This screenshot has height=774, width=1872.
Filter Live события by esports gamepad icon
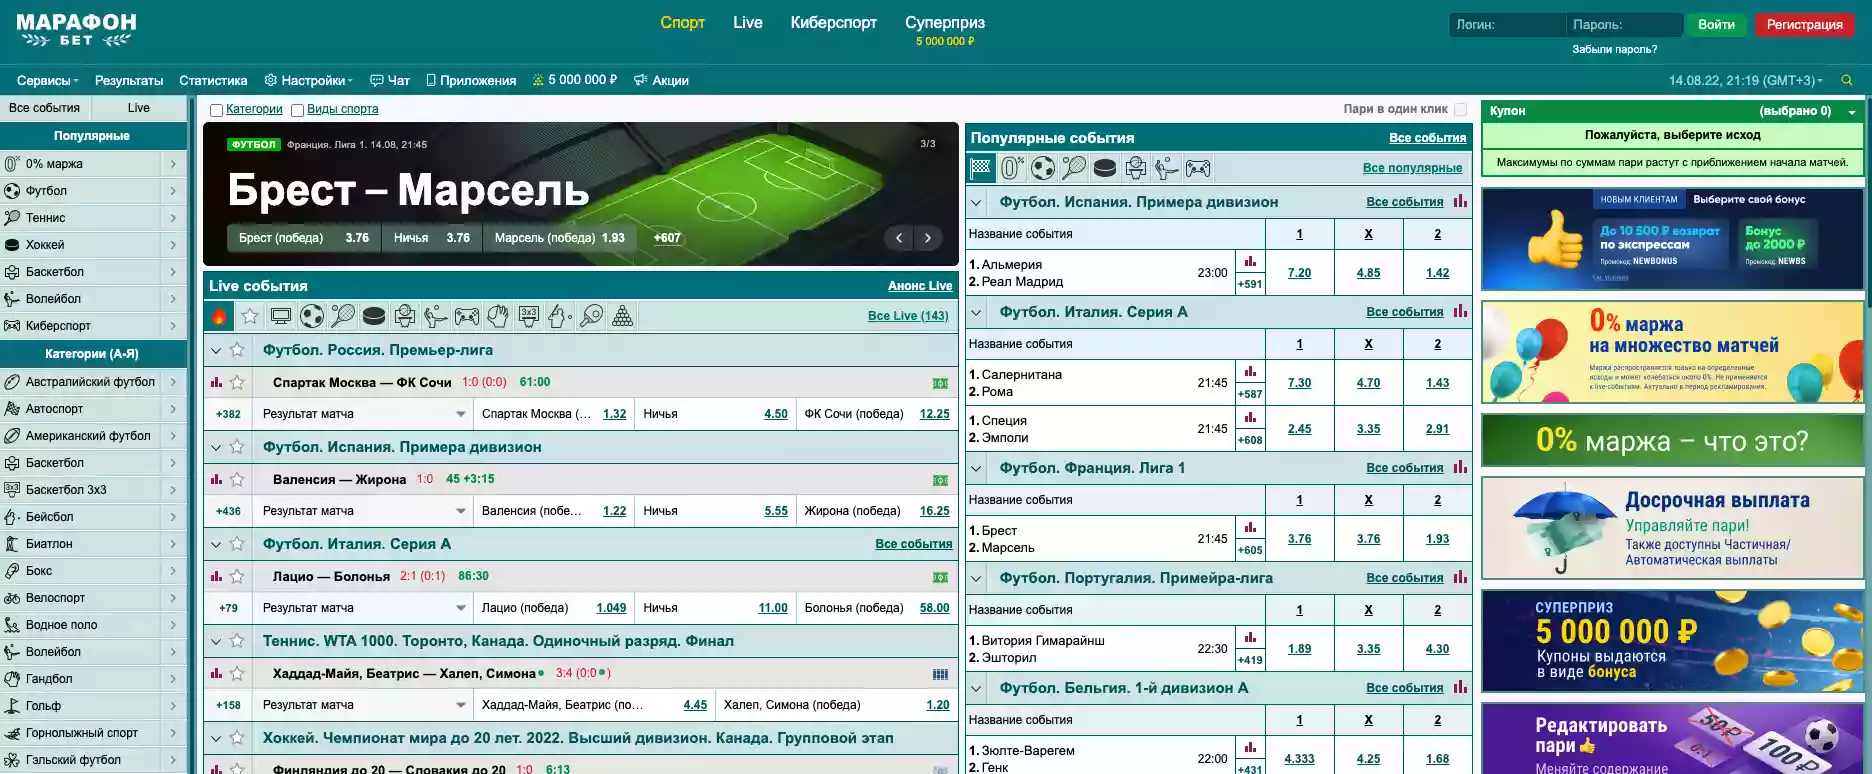pos(467,317)
